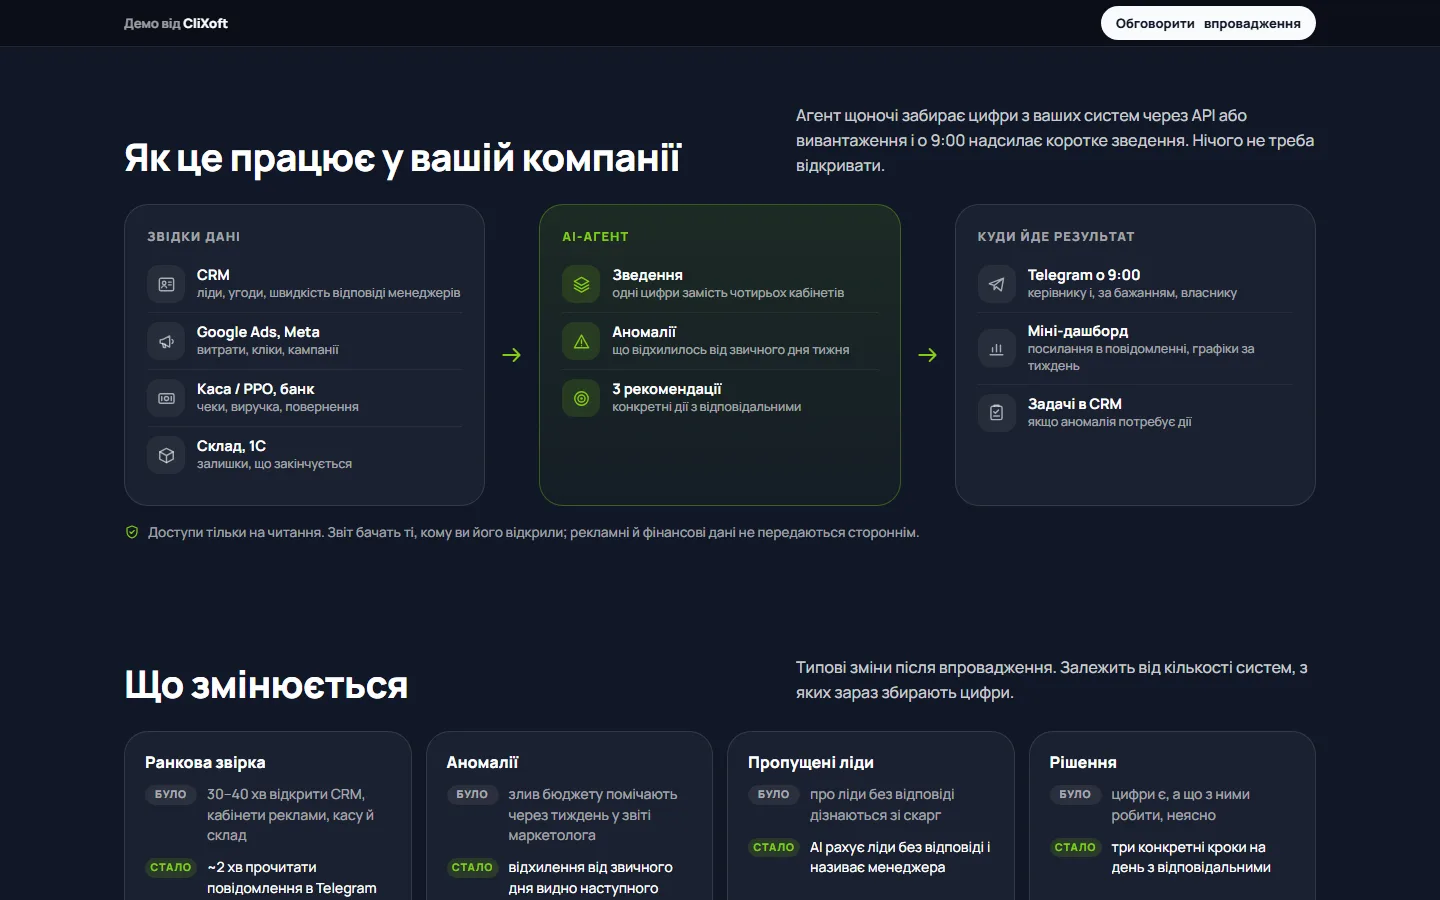
Task: Click the CRM contact card icon
Action: [166, 284]
